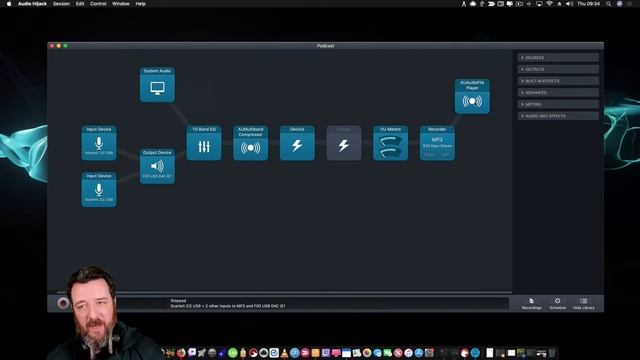Click the AirPlay display icon in menu bar
The width and height of the screenshot is (640, 360).
coord(539,4)
